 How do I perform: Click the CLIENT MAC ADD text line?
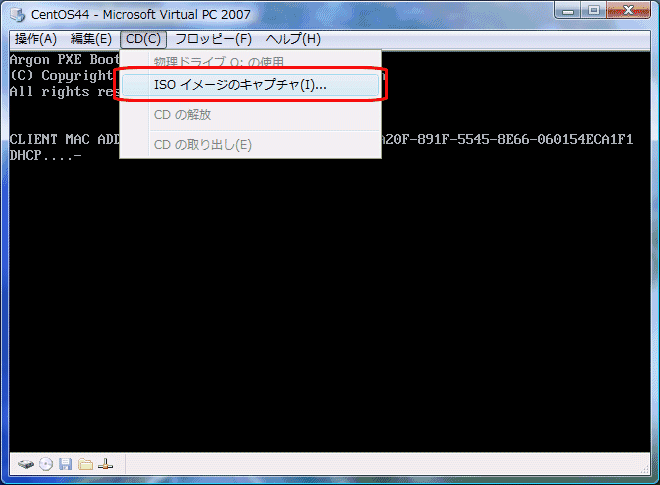(x=64, y=139)
